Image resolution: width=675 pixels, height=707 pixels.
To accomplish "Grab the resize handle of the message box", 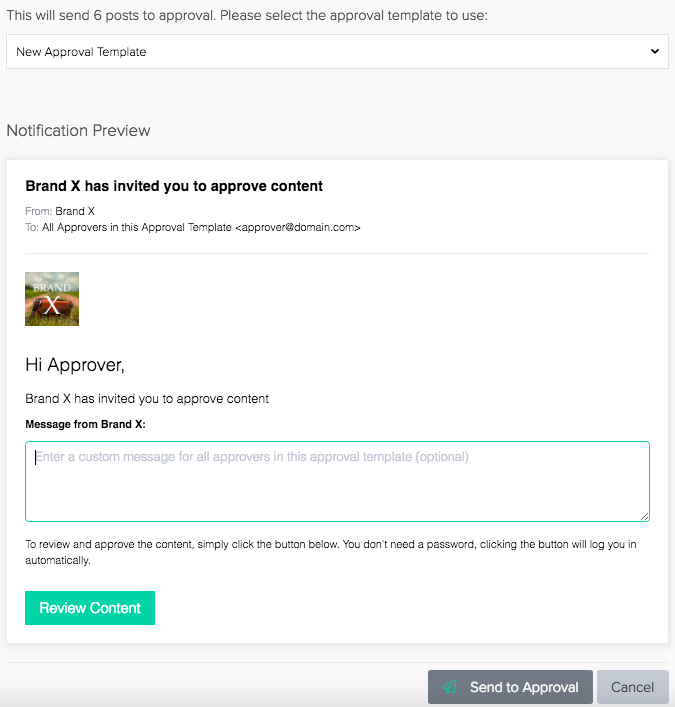I will (645, 517).
